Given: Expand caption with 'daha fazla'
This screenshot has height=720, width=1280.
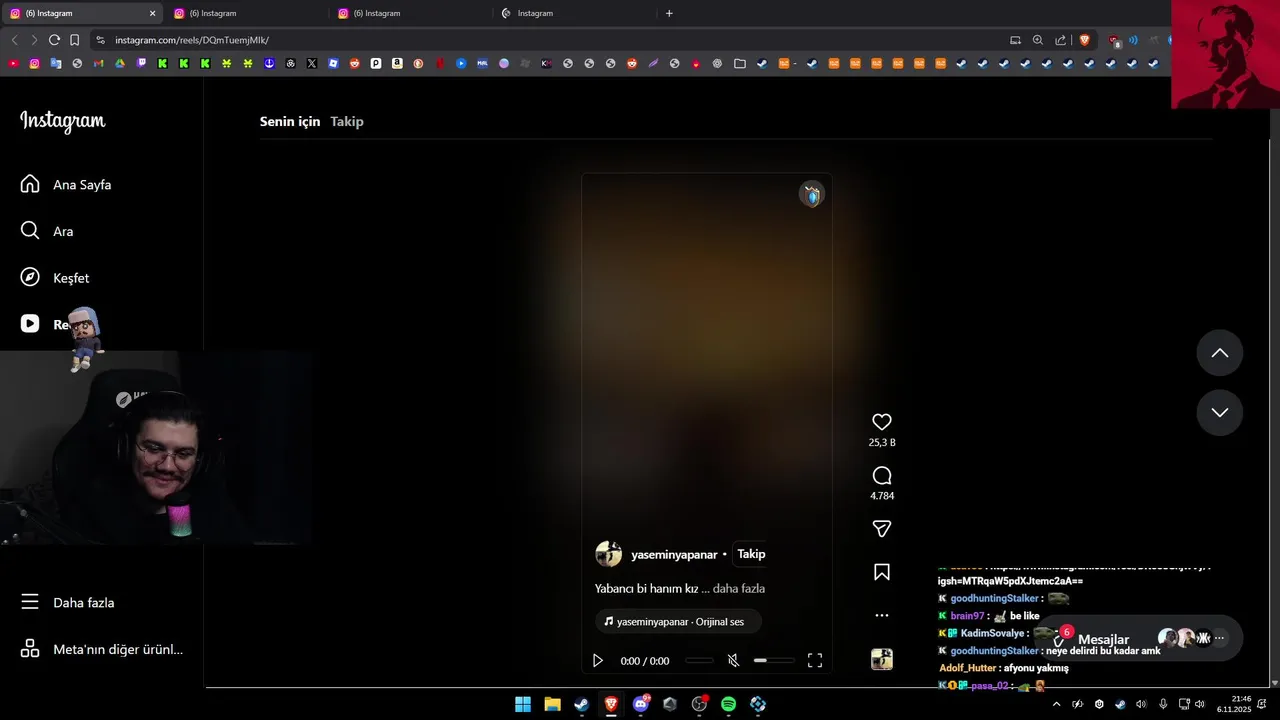Looking at the screenshot, I should click(739, 589).
